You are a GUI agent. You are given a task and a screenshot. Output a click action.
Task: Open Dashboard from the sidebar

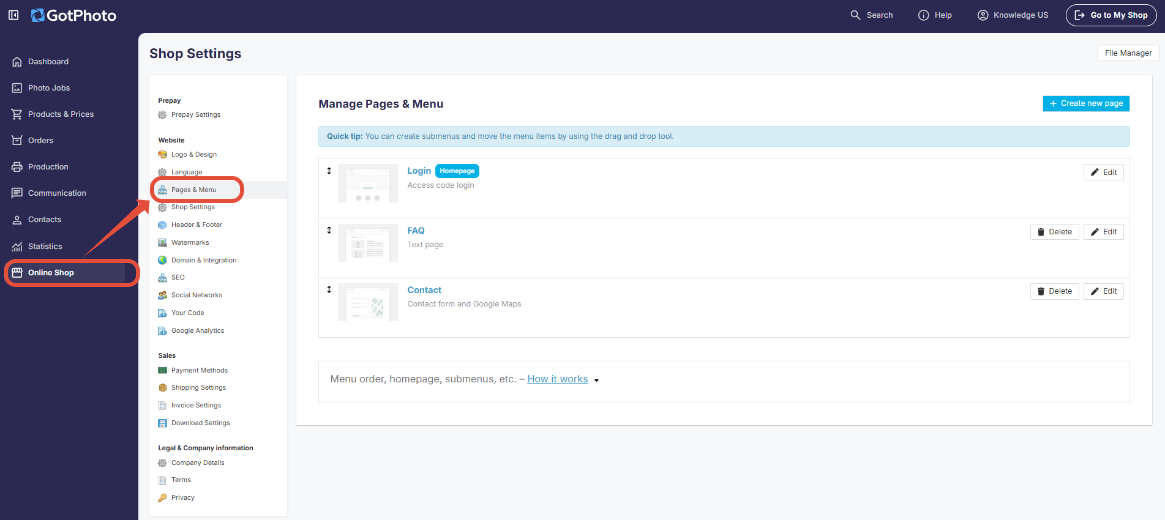(x=48, y=62)
